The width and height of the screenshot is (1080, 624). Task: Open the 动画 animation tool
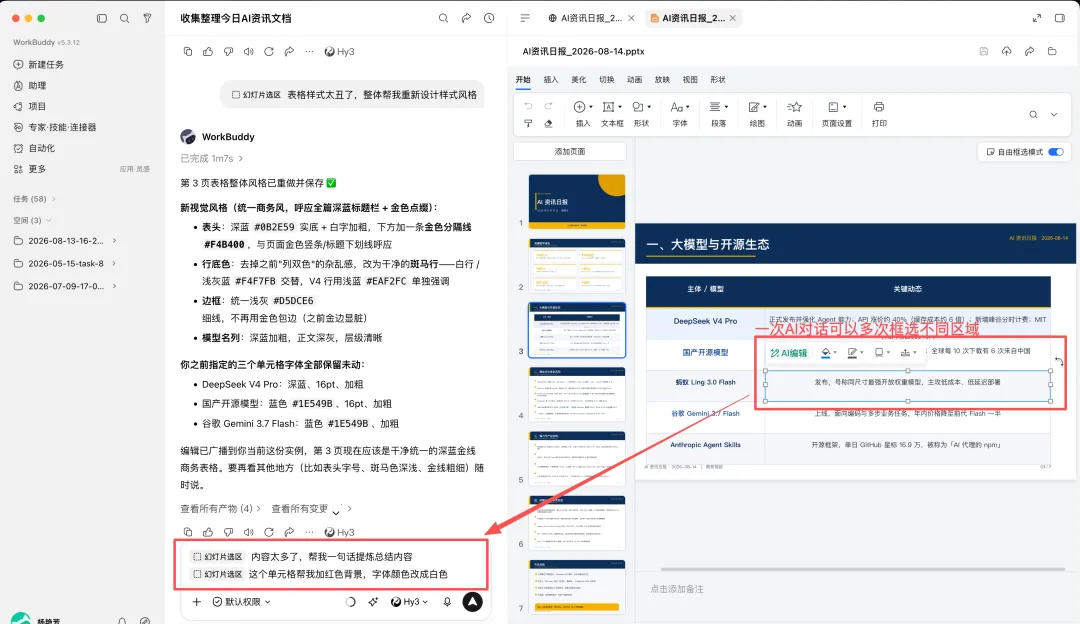[795, 114]
